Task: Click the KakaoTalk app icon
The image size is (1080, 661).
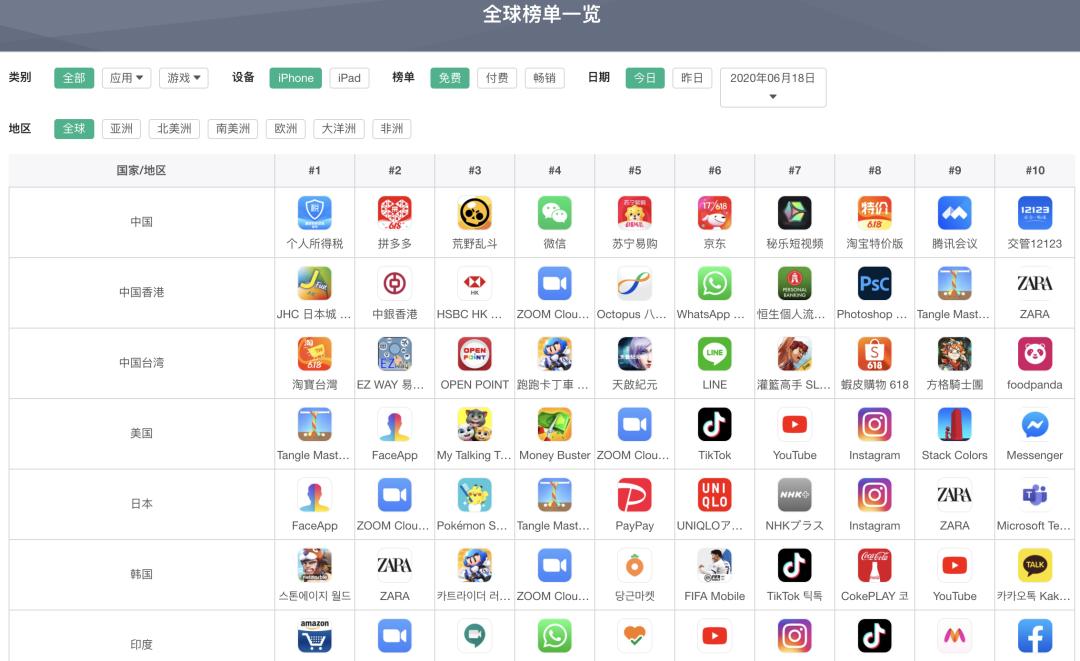Action: pos(1035,565)
